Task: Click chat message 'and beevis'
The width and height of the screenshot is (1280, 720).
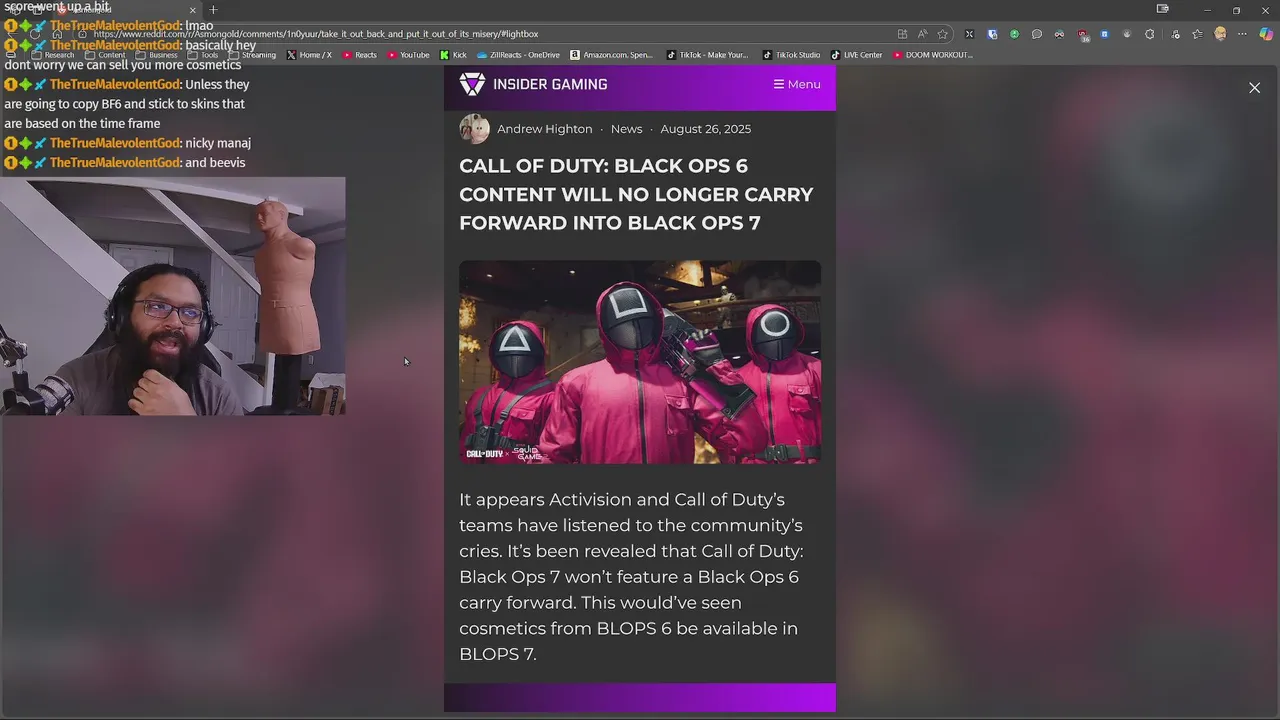Action: point(215,163)
